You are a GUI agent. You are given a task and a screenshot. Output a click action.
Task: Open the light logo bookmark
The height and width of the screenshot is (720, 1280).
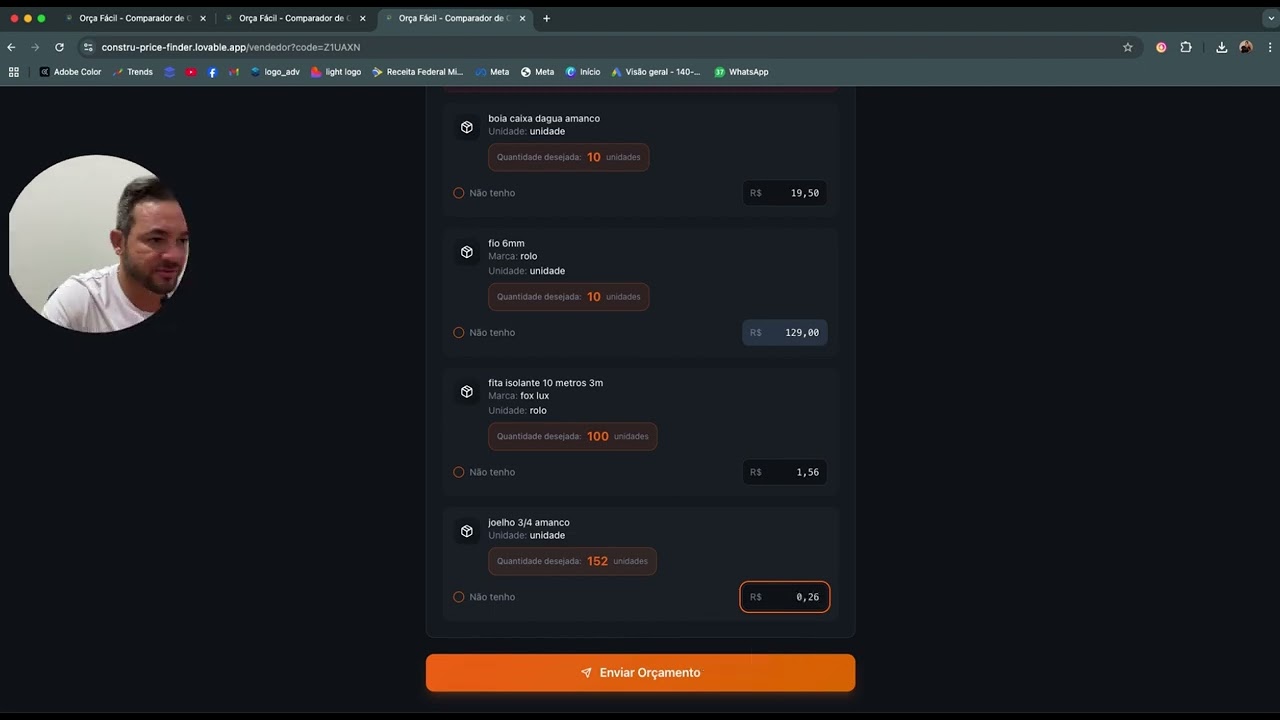336,72
